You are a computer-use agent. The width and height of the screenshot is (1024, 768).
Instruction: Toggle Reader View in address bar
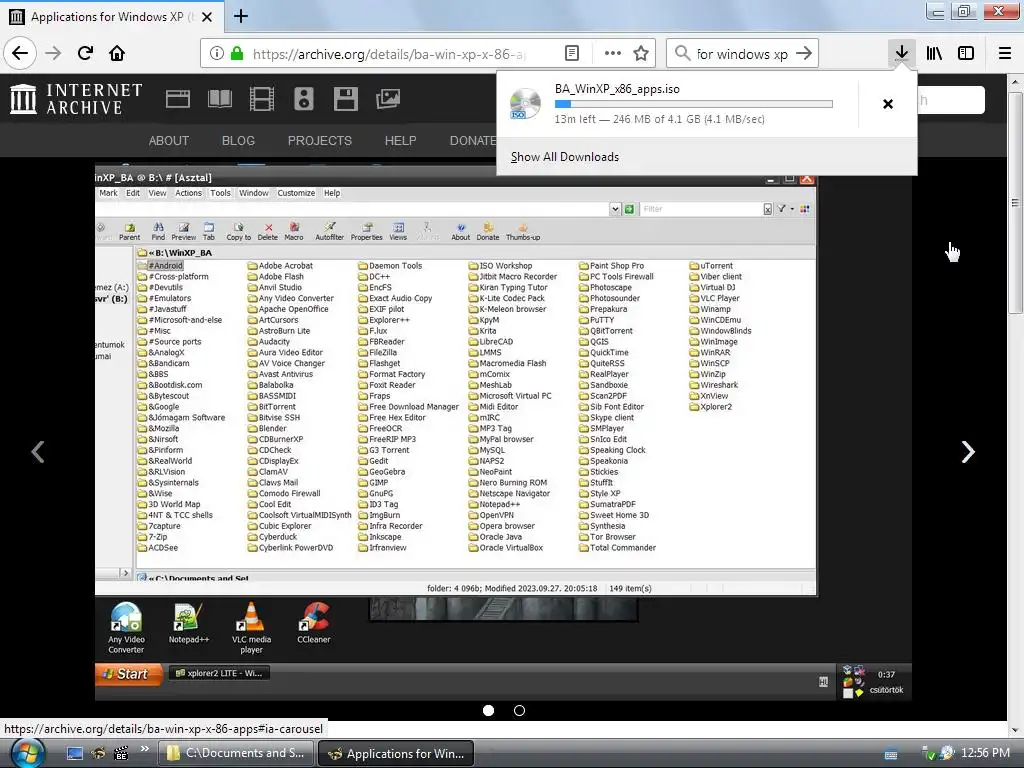coord(571,54)
